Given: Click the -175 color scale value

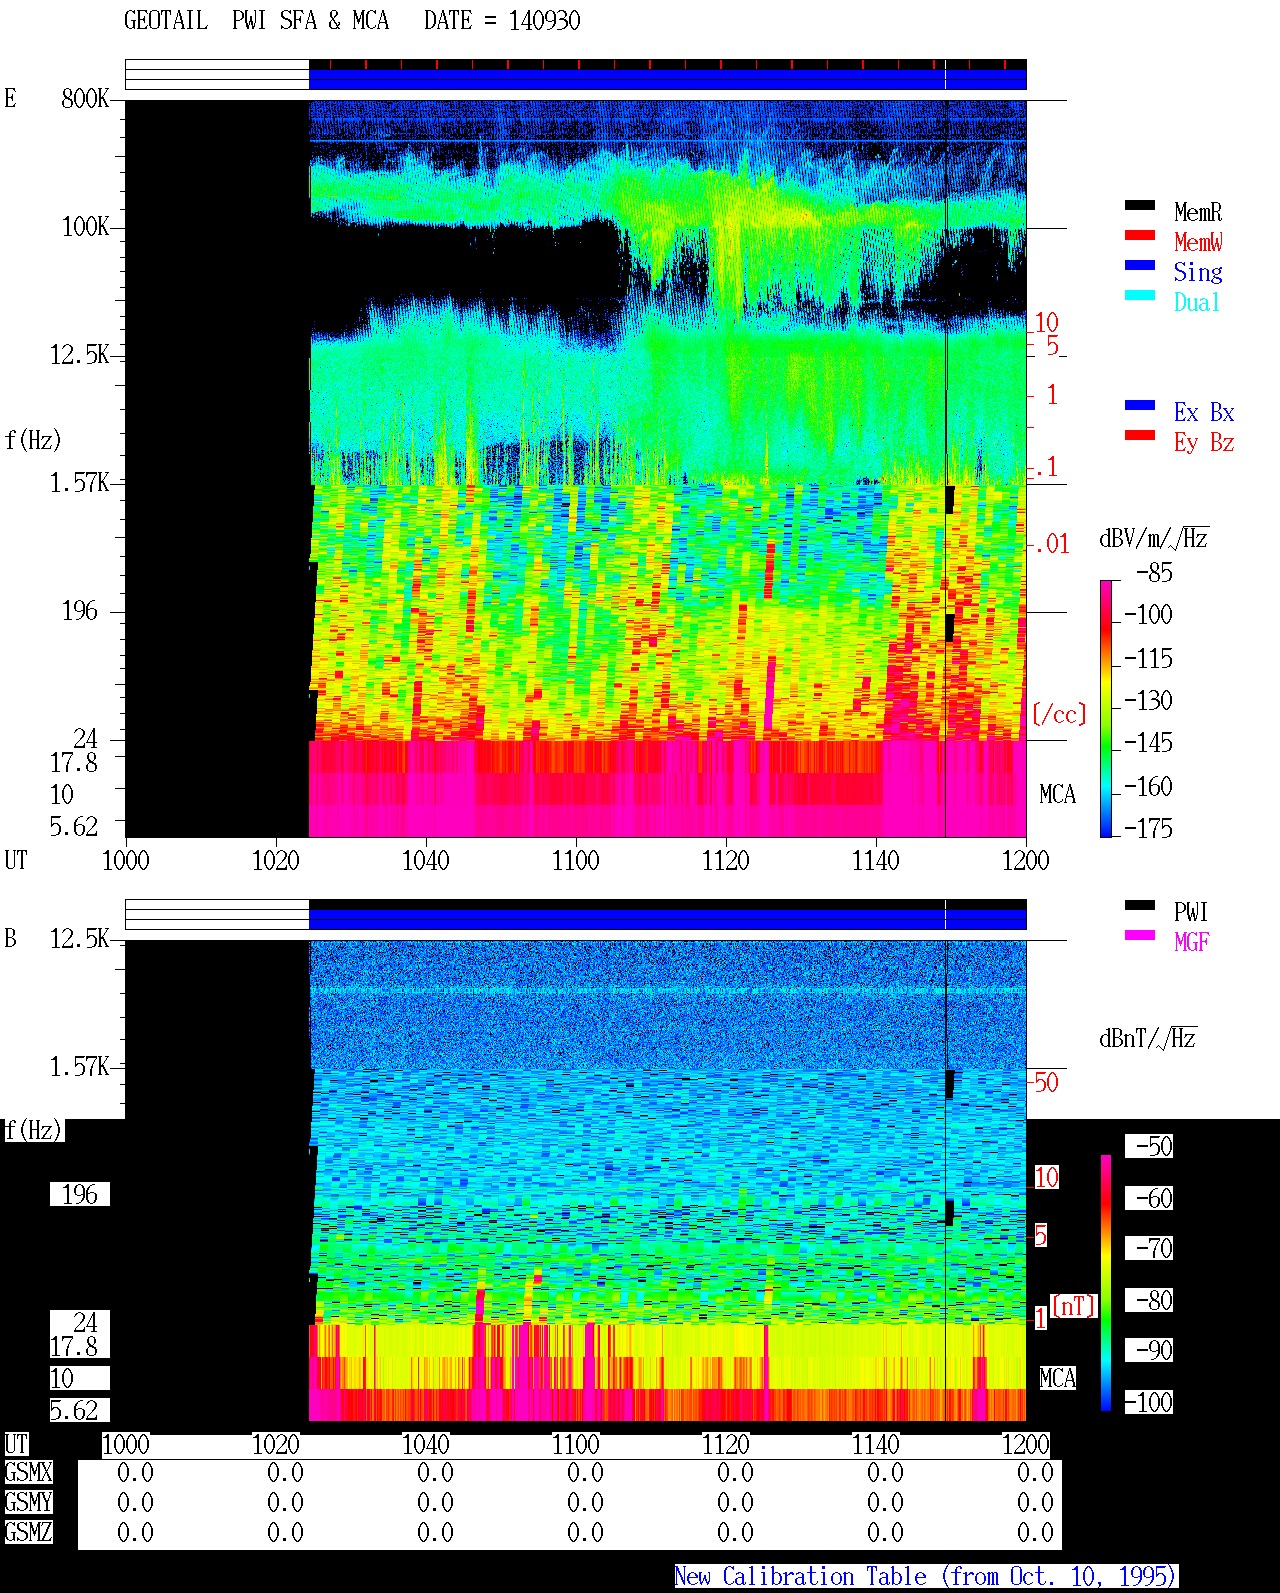Looking at the screenshot, I should point(1149,828).
